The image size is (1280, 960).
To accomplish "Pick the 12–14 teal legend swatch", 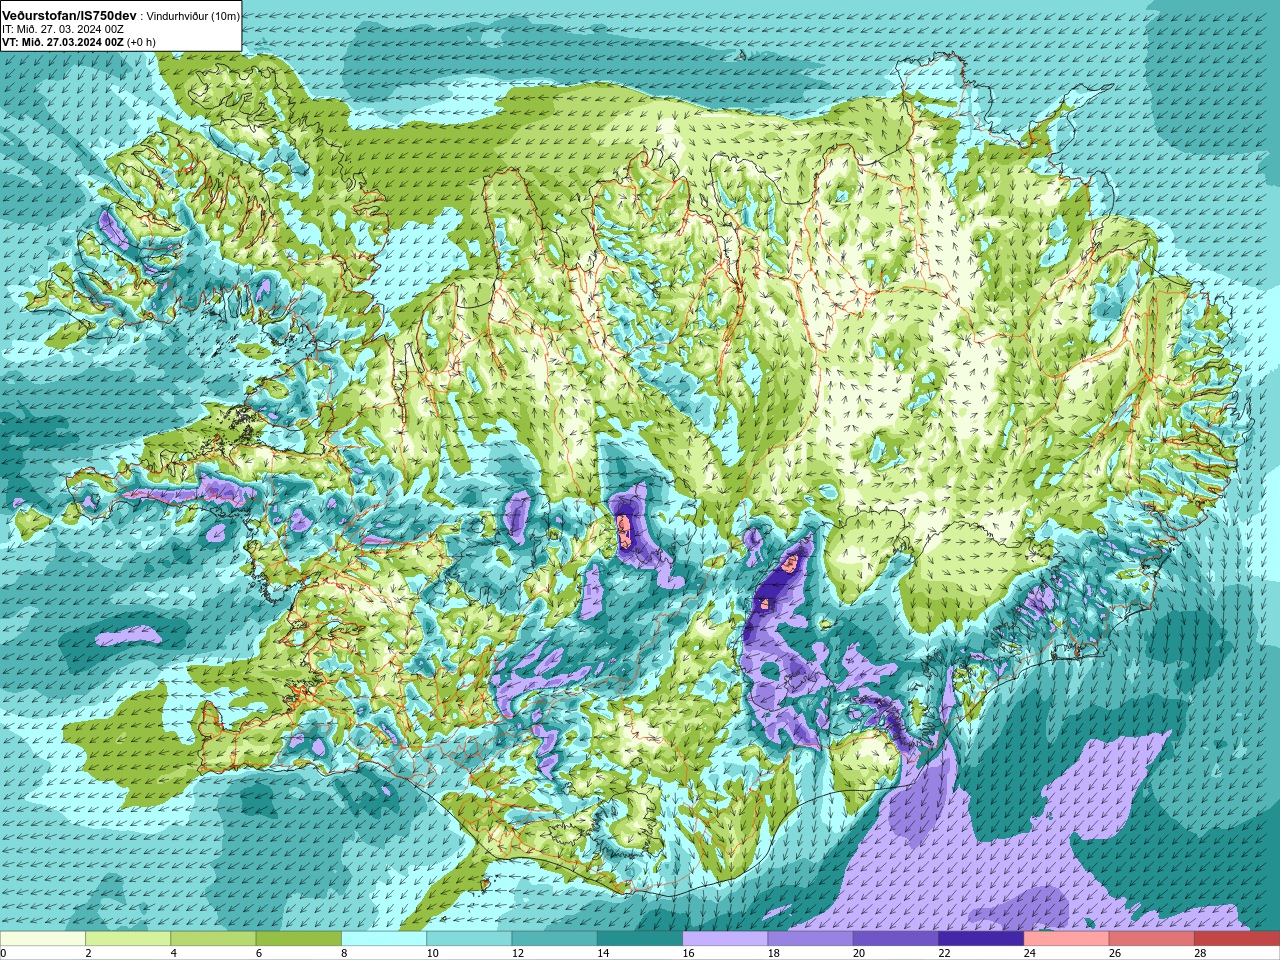I will click(555, 939).
